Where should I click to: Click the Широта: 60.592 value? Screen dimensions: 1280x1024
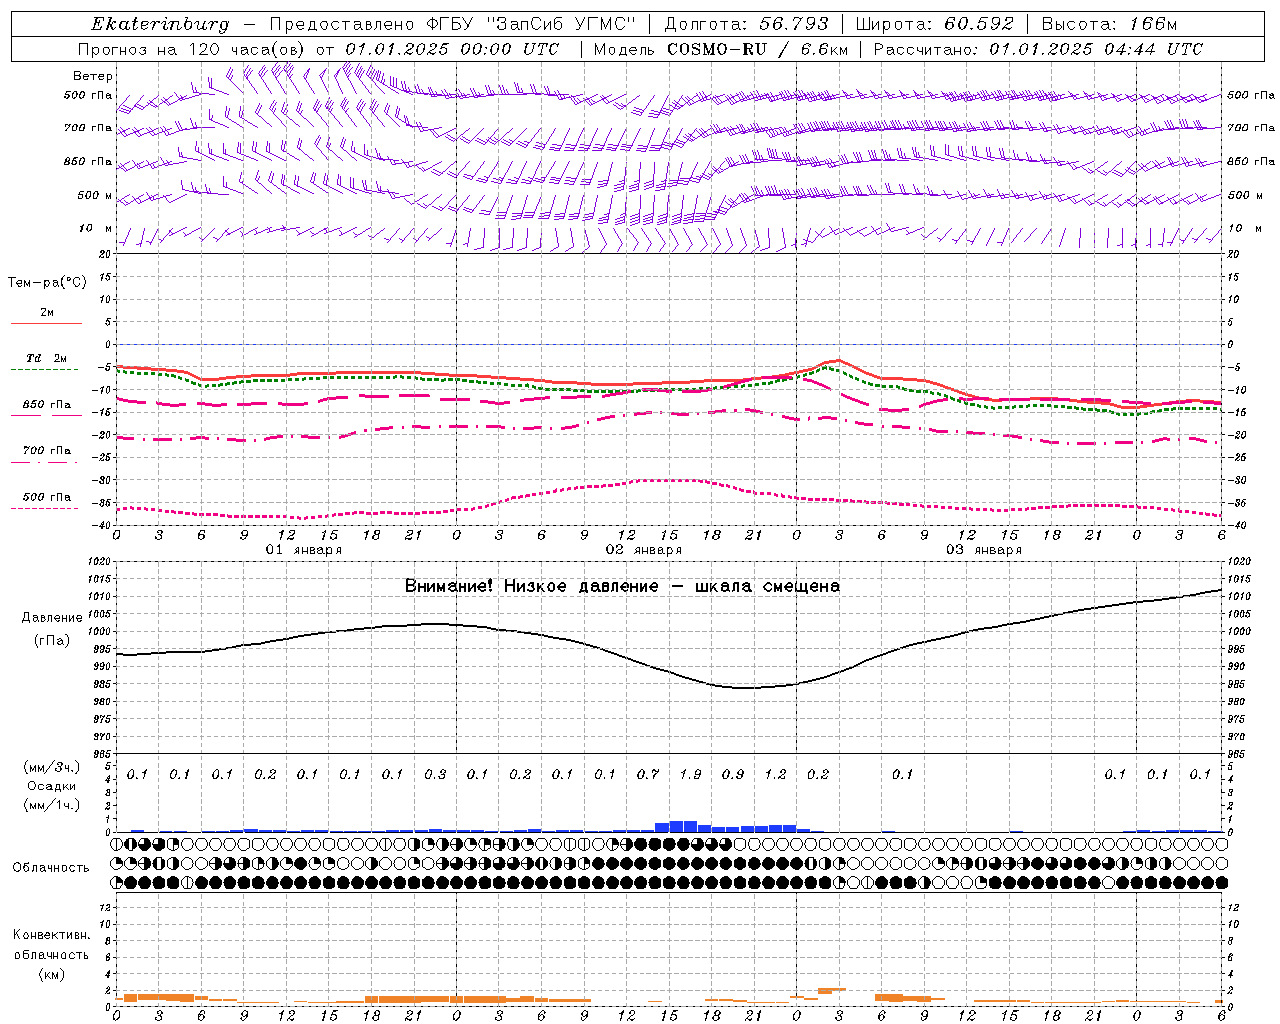click(x=935, y=24)
